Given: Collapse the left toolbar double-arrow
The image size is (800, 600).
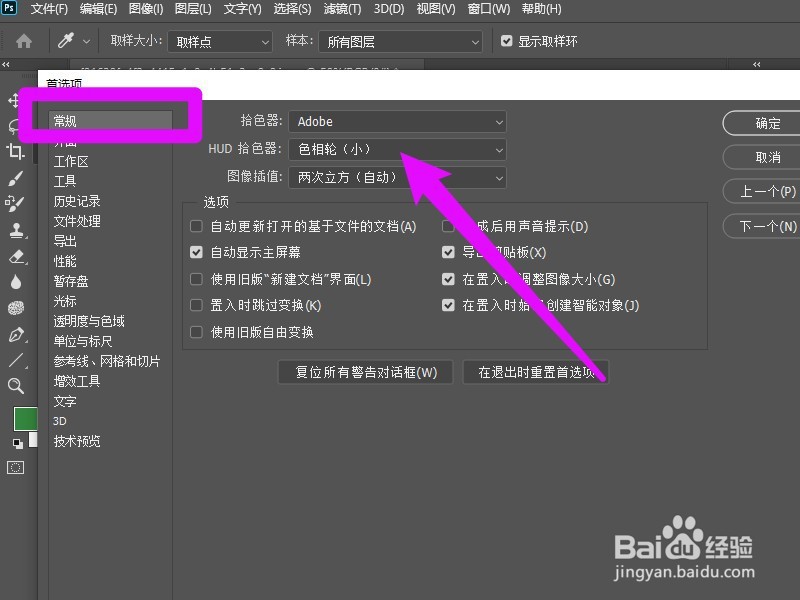Looking at the screenshot, I should click(x=6, y=64).
